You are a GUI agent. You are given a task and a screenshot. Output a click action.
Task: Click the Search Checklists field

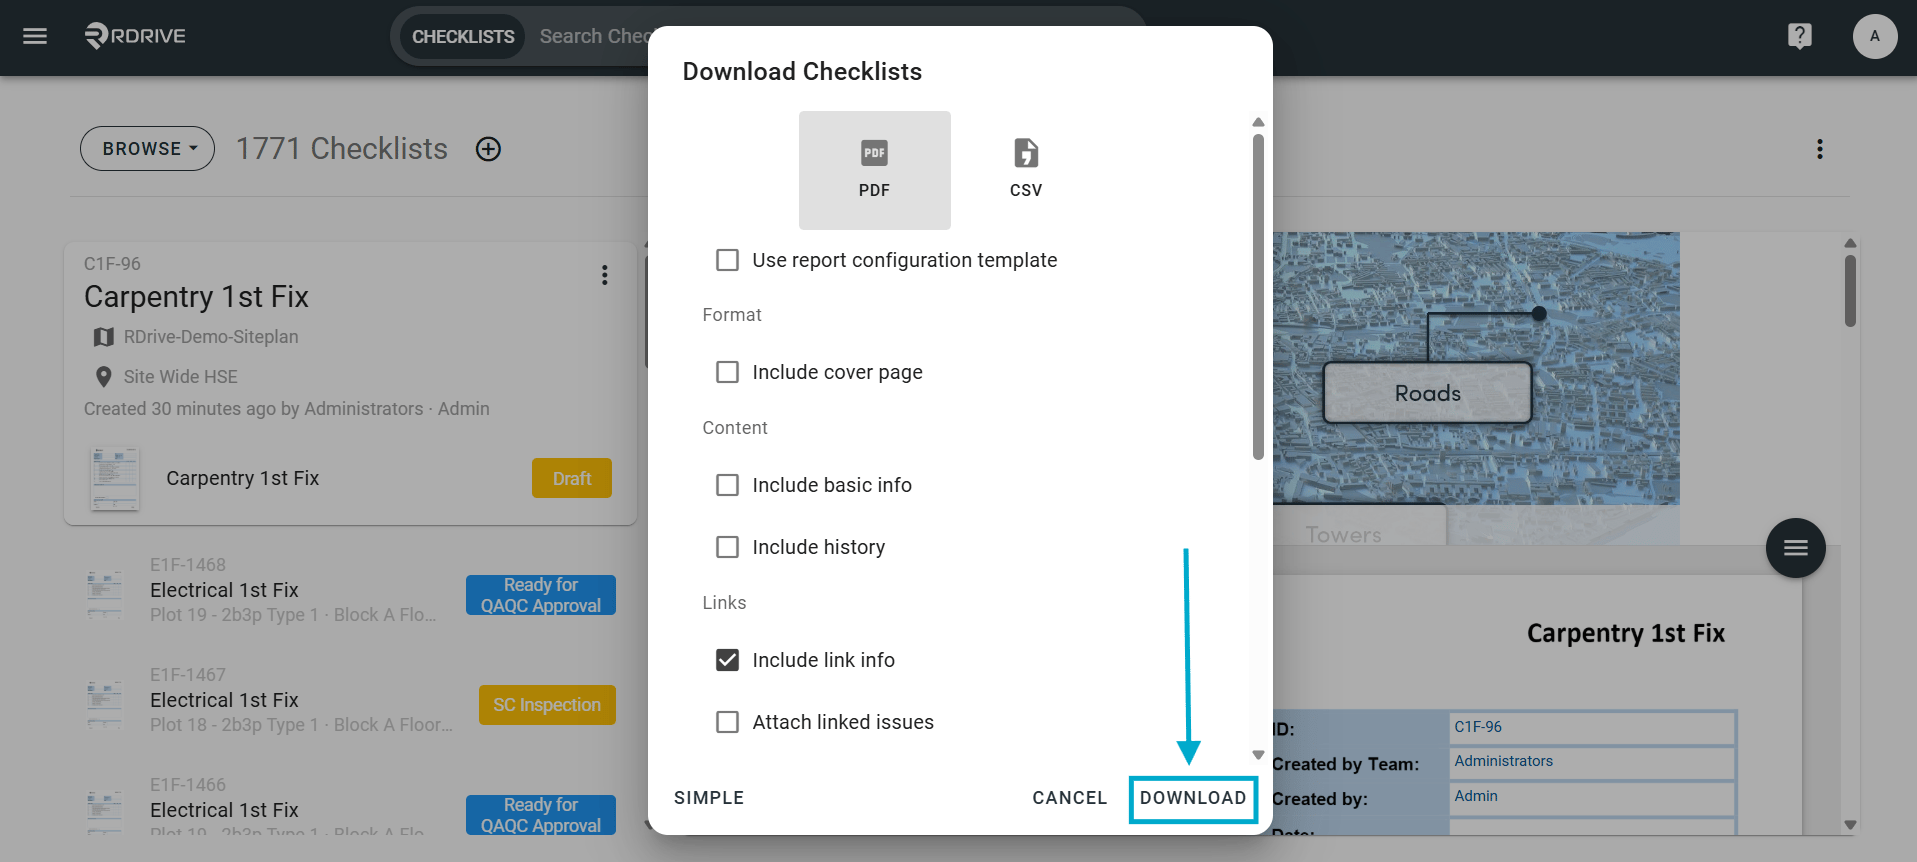[594, 37]
